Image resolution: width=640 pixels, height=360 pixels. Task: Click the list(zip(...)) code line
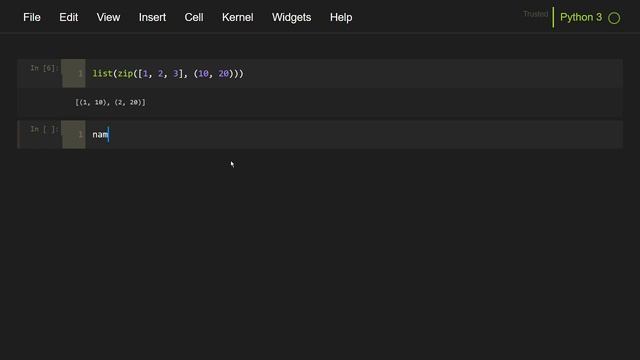pyautogui.click(x=168, y=73)
